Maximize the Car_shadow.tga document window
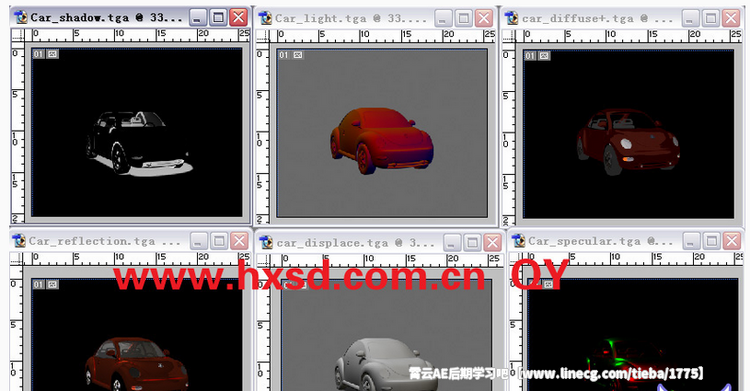The height and width of the screenshot is (391, 750). (x=218, y=18)
